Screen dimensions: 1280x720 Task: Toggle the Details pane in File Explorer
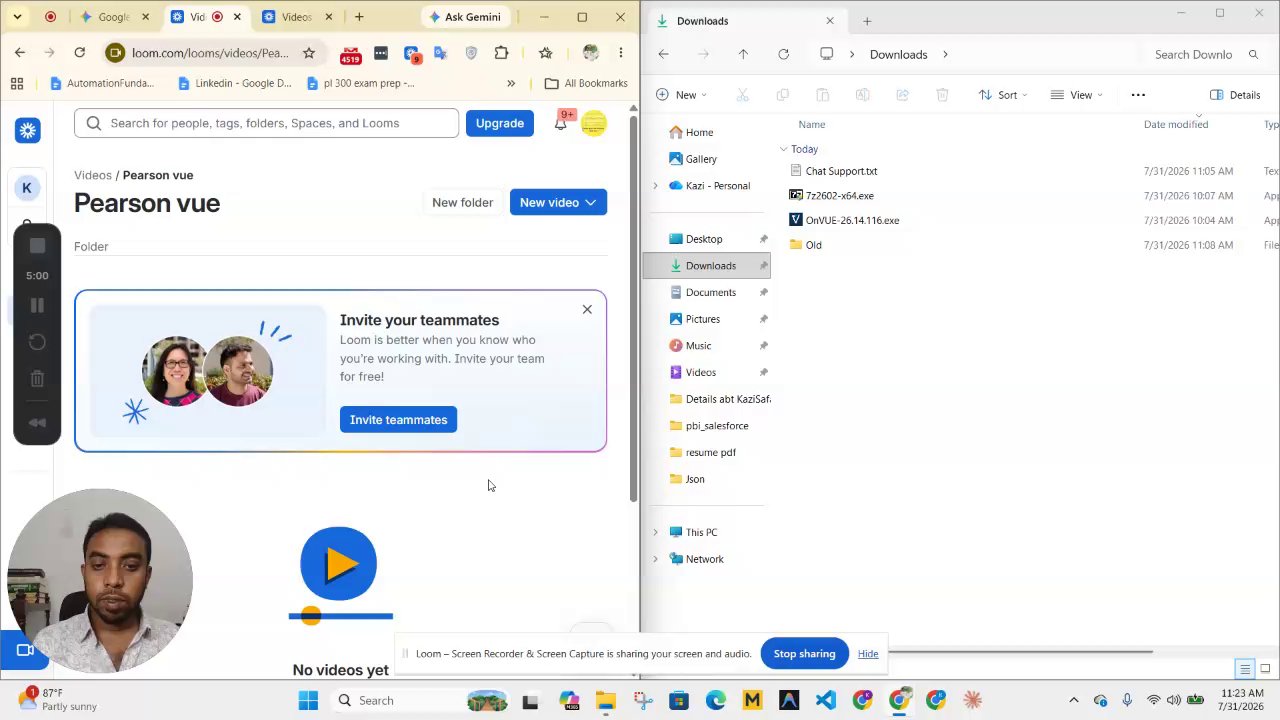[1235, 95]
